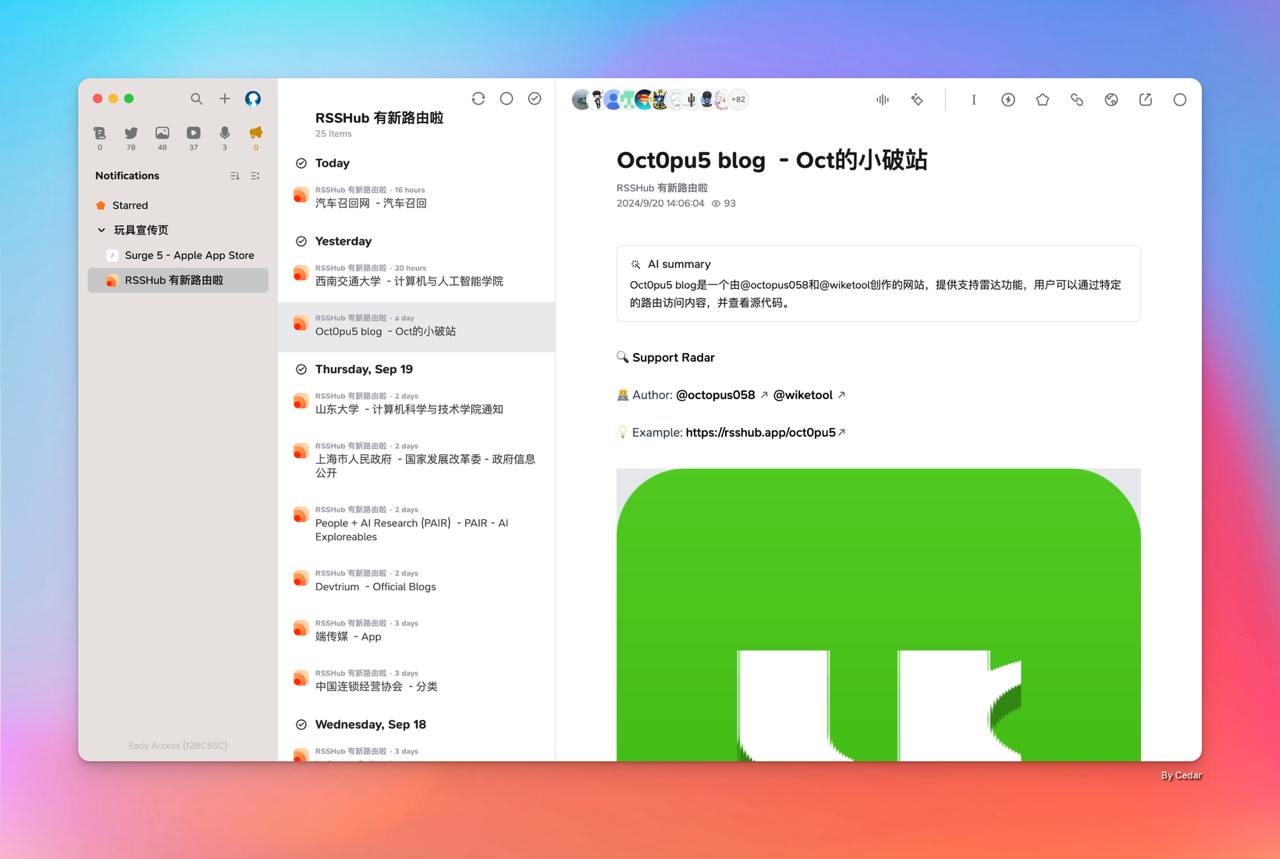Open the 西南交通大学 - 计算机与人工智能学院 entry

pos(416,275)
